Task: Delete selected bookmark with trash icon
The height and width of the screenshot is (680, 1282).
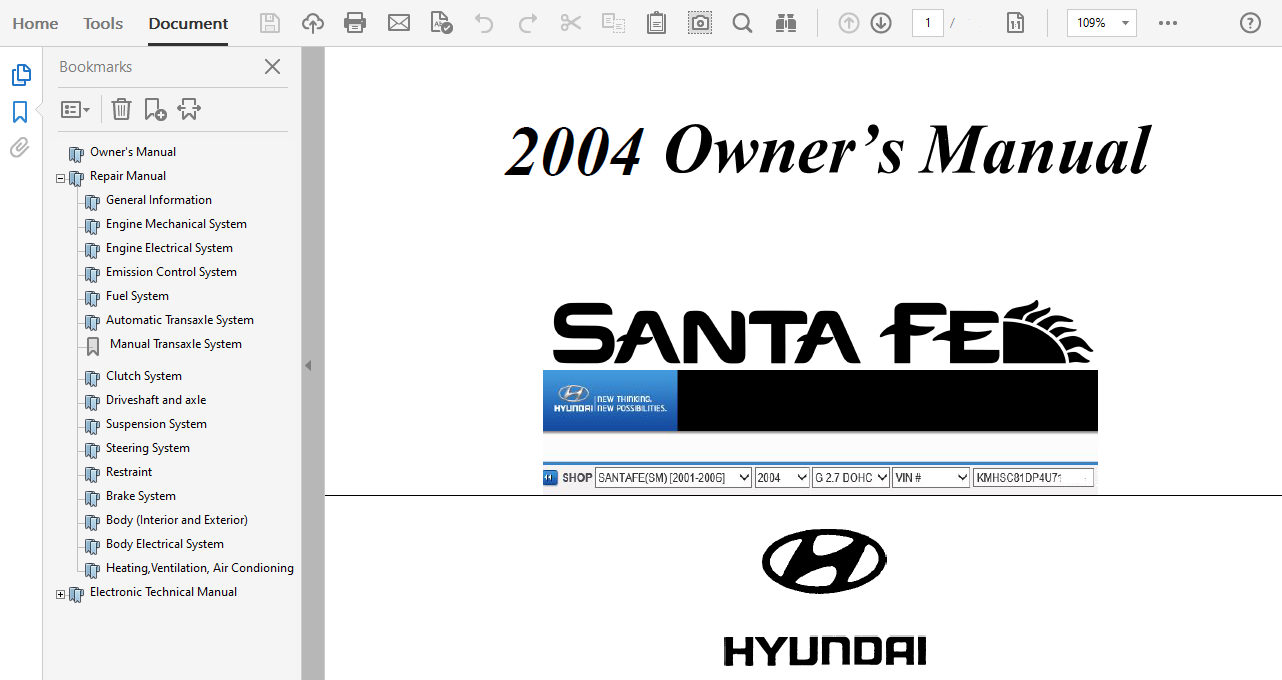Action: click(121, 109)
